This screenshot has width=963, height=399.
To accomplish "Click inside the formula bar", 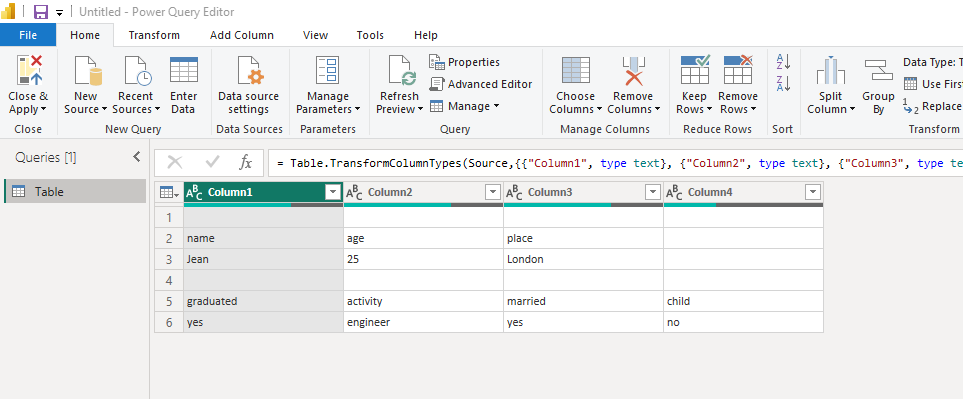I will 615,163.
